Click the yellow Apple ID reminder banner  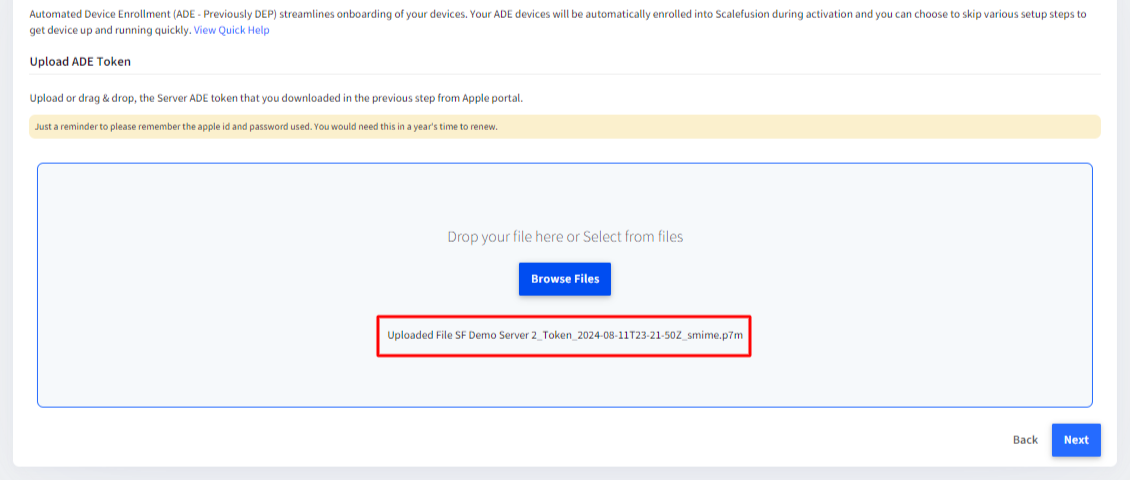pyautogui.click(x=565, y=126)
